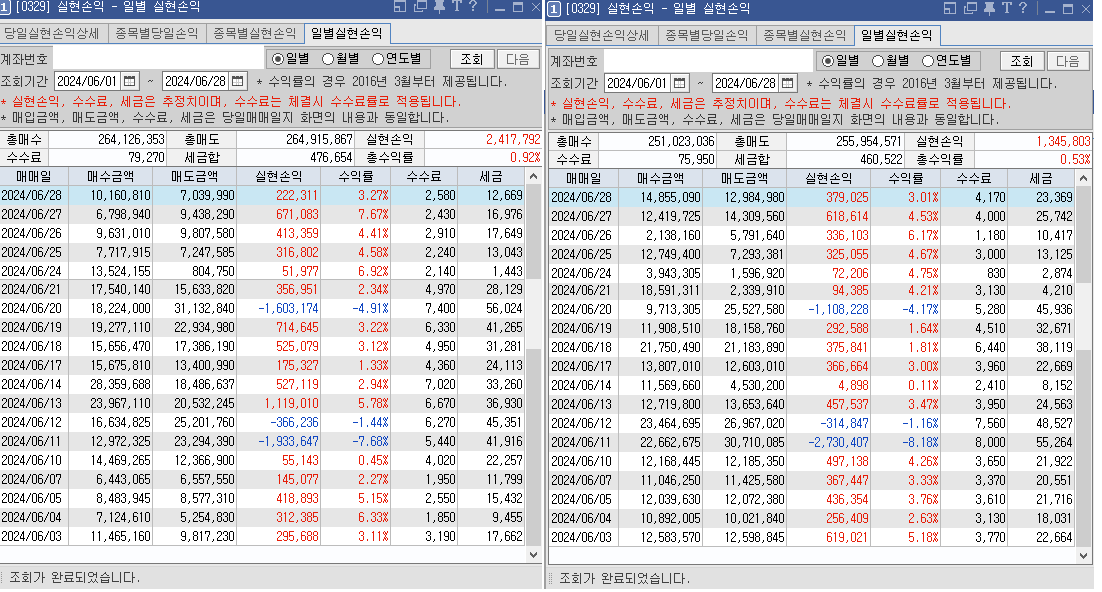This screenshot has height=592, width=1102.
Task: Select 연도별 radio button in left window
Action: pos(378,59)
